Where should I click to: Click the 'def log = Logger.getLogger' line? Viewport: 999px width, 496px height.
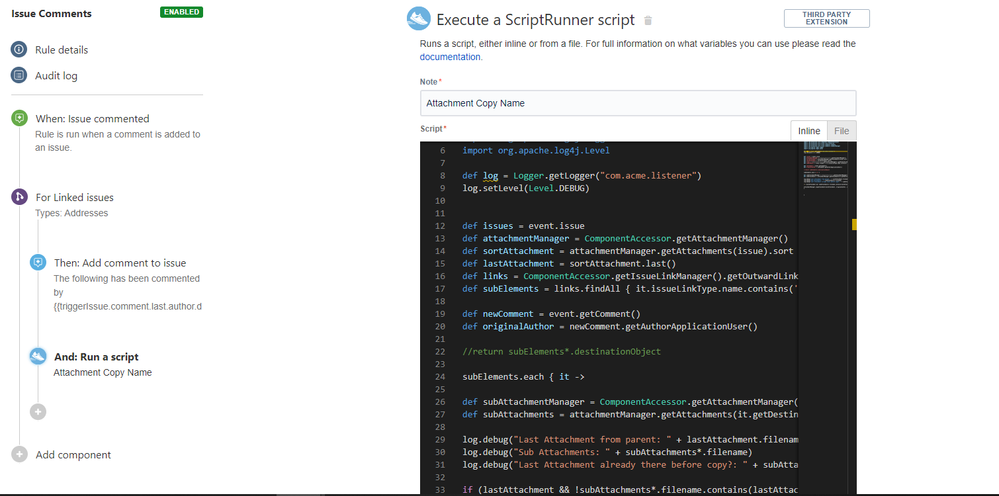pos(582,176)
